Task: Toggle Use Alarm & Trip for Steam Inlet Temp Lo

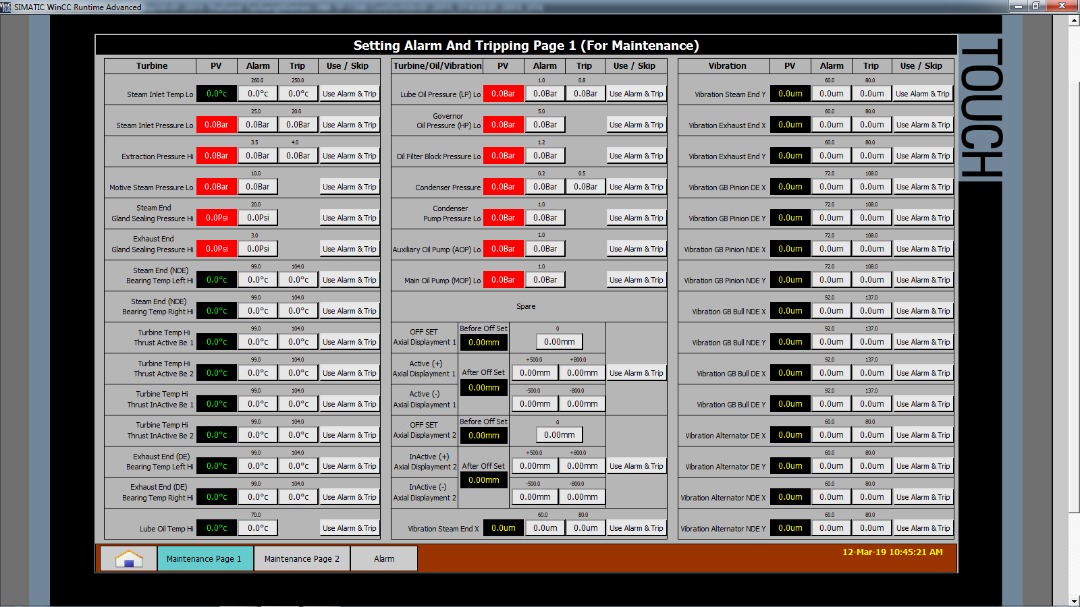Action: (349, 94)
